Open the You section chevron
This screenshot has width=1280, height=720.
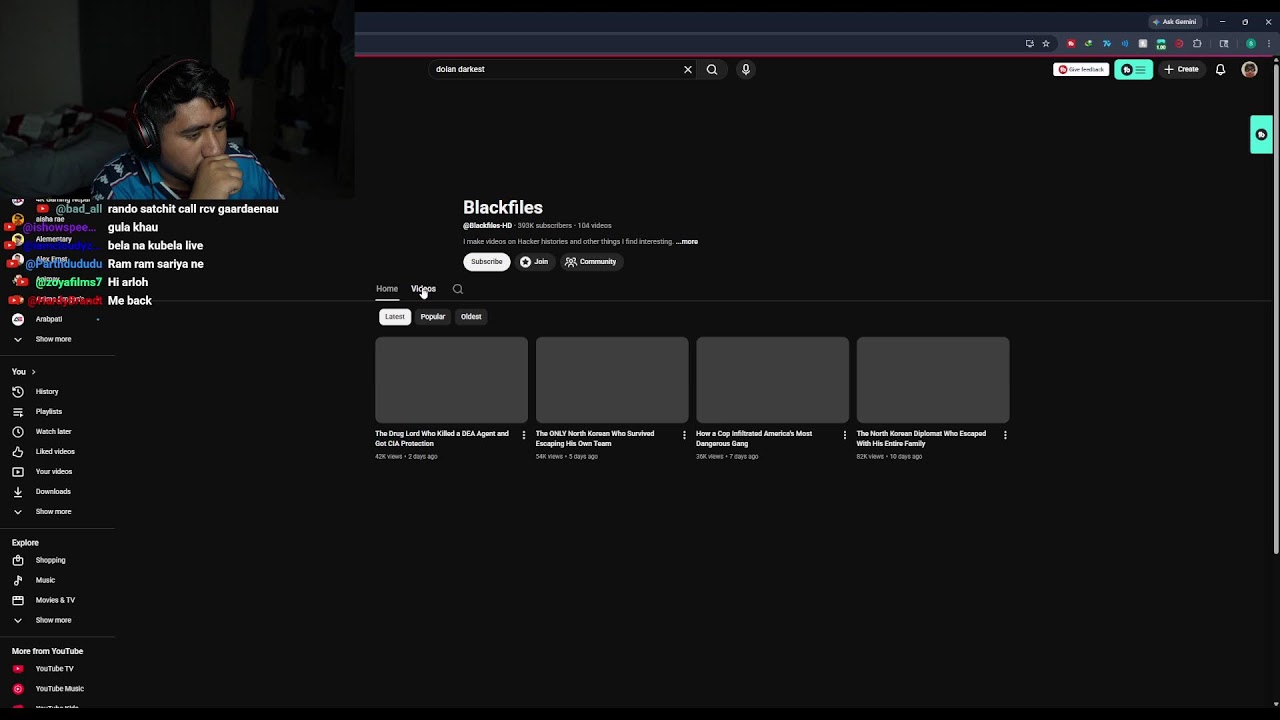[33, 372]
